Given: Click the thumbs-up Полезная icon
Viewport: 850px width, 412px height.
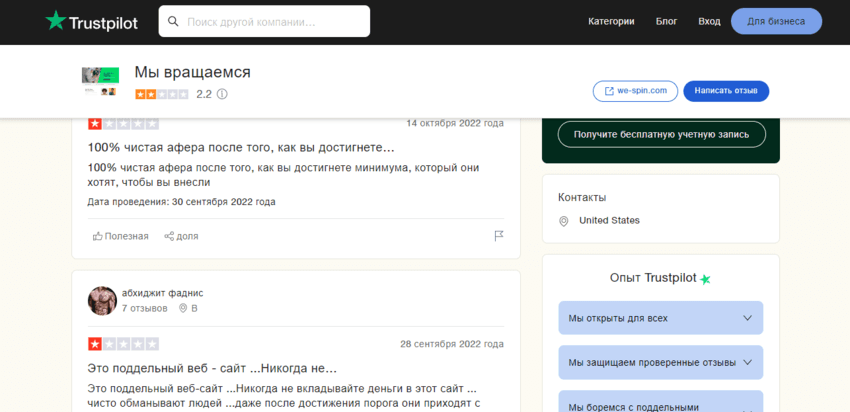Looking at the screenshot, I should [x=98, y=236].
